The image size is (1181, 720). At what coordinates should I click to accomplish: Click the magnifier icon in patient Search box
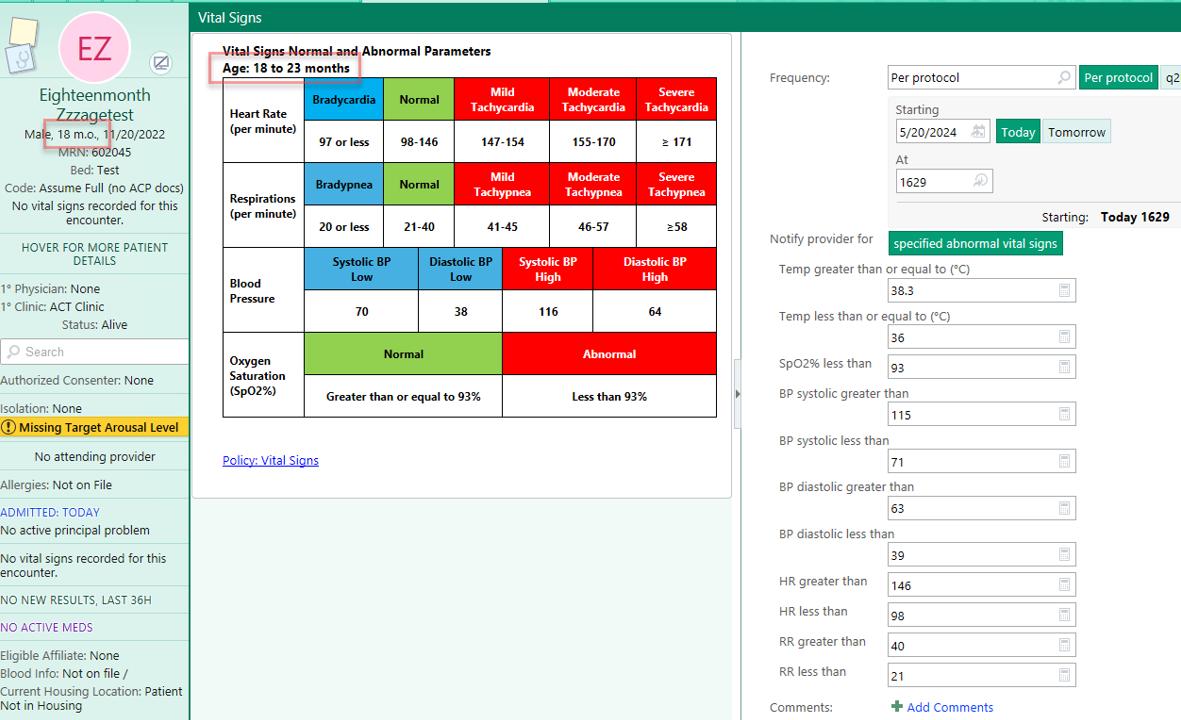coord(14,352)
